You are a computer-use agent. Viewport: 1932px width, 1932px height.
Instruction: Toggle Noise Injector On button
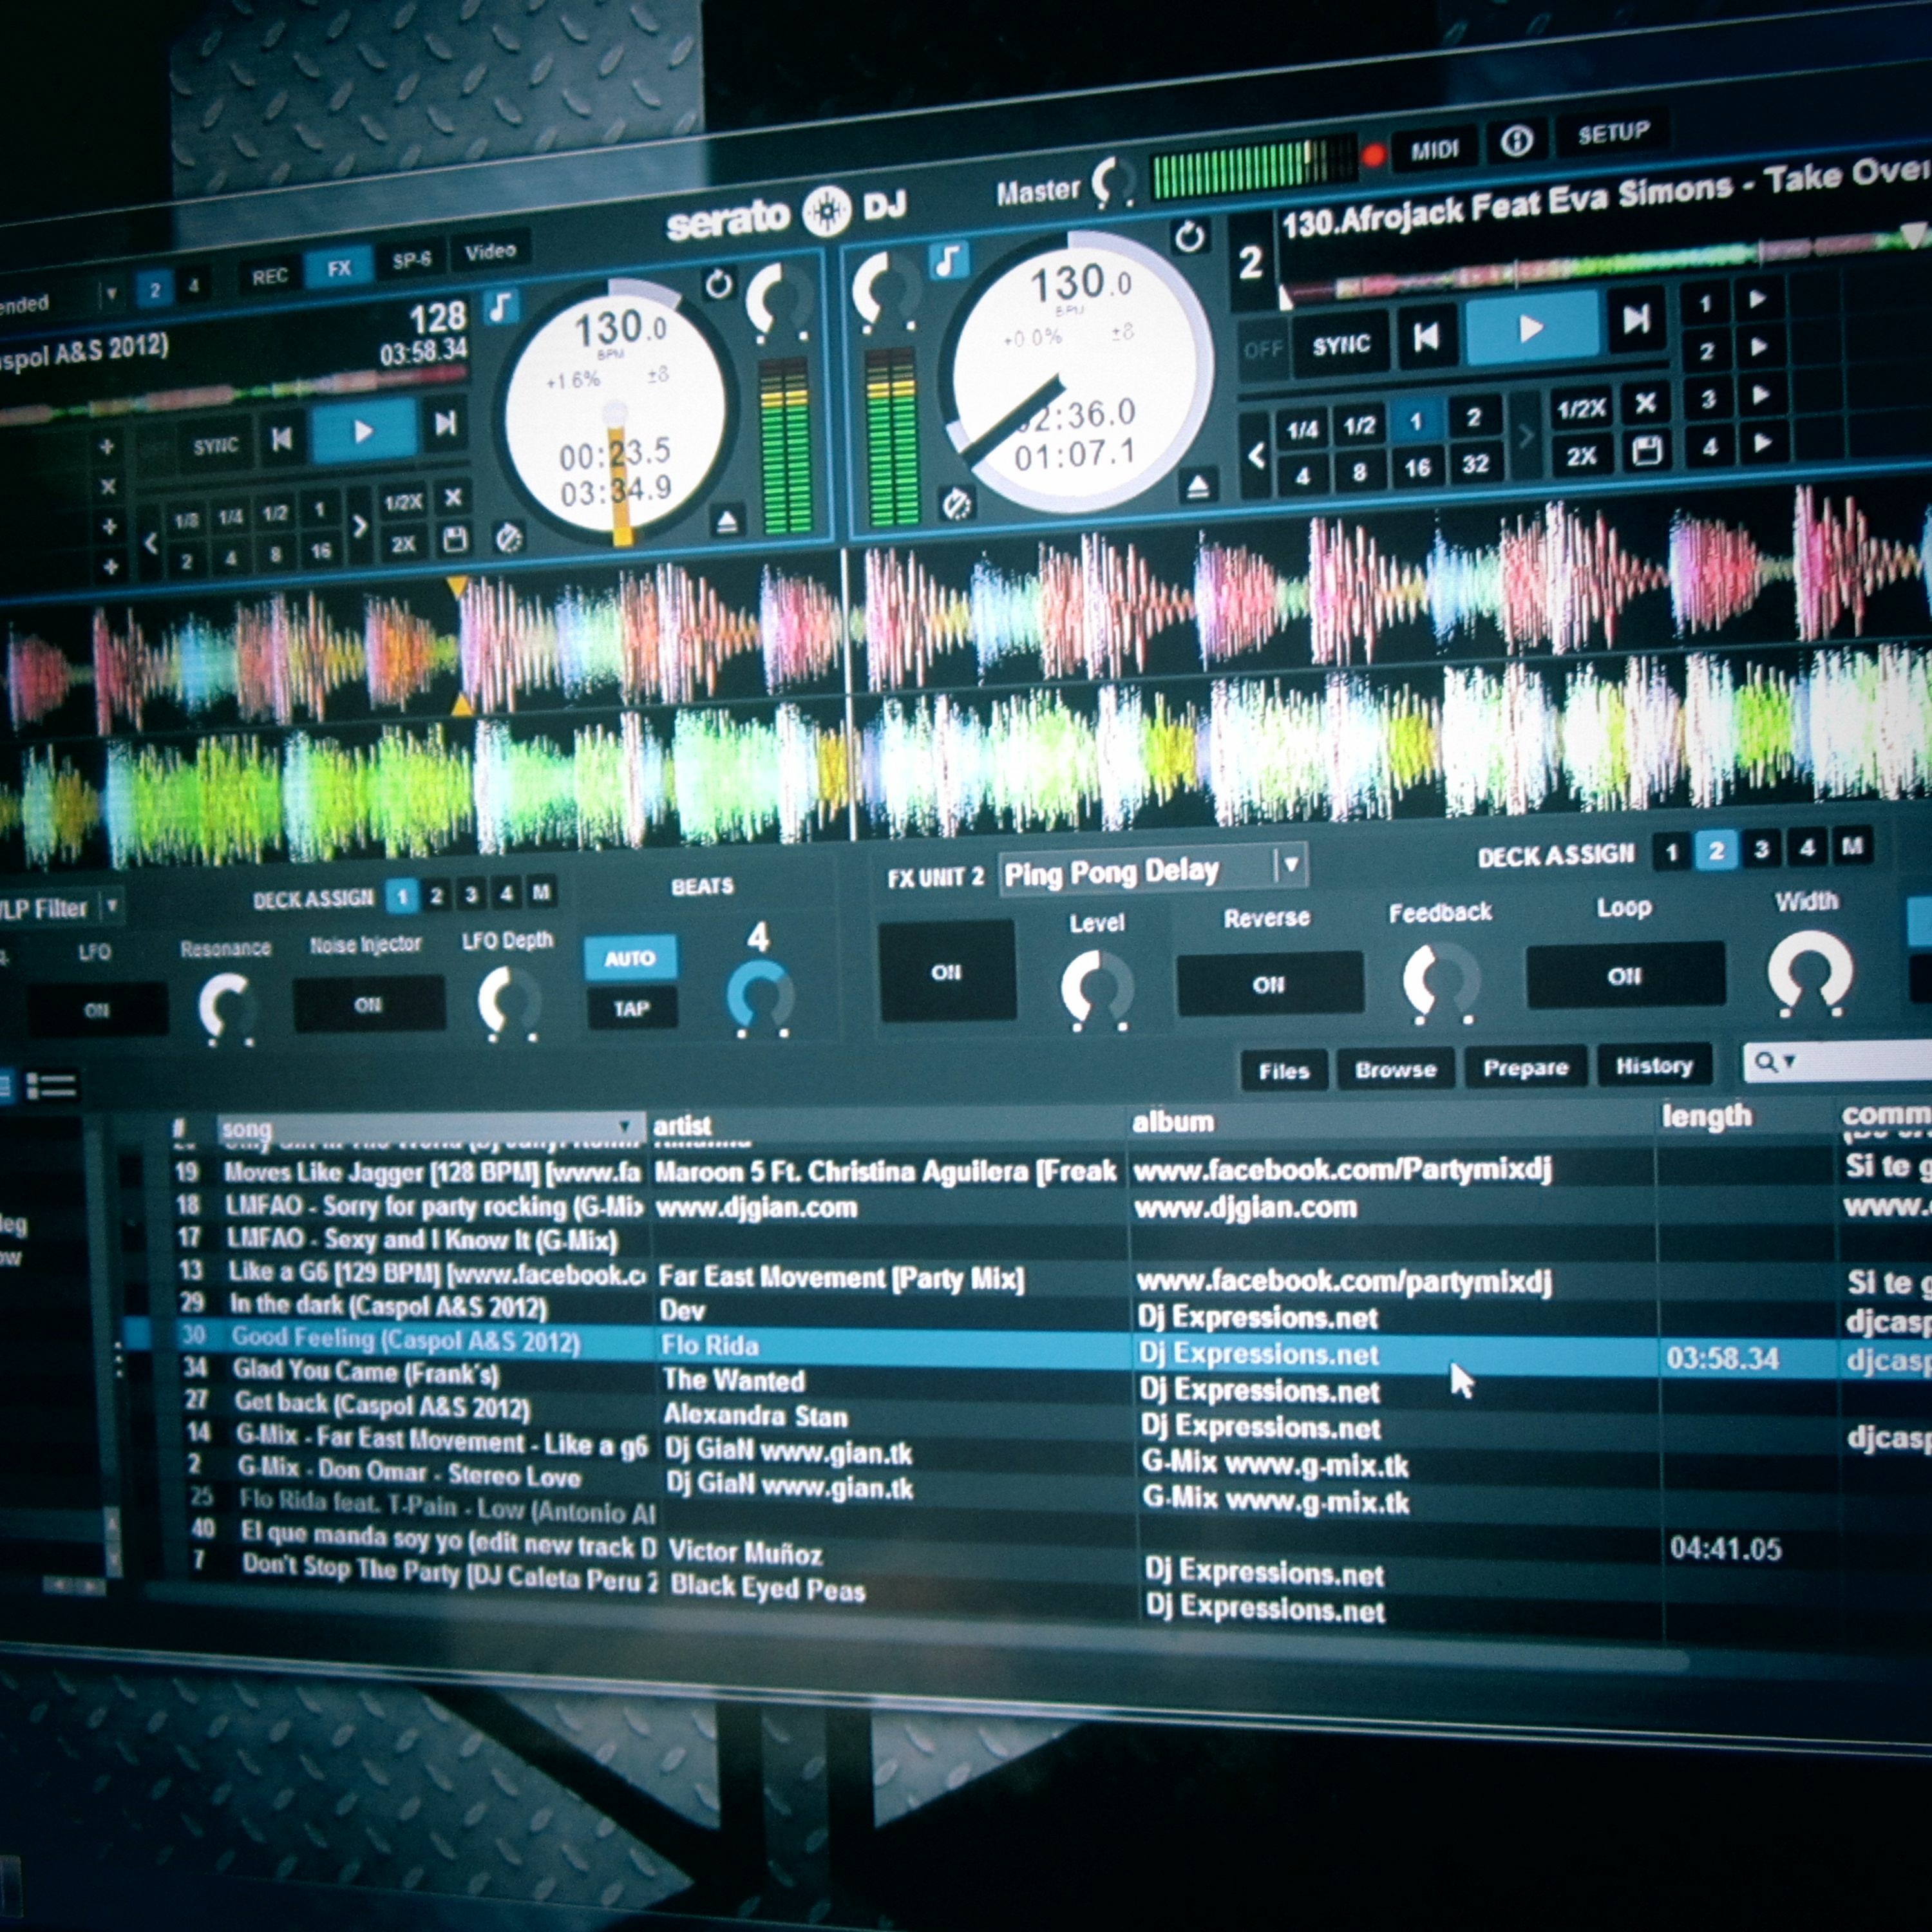tap(368, 1004)
